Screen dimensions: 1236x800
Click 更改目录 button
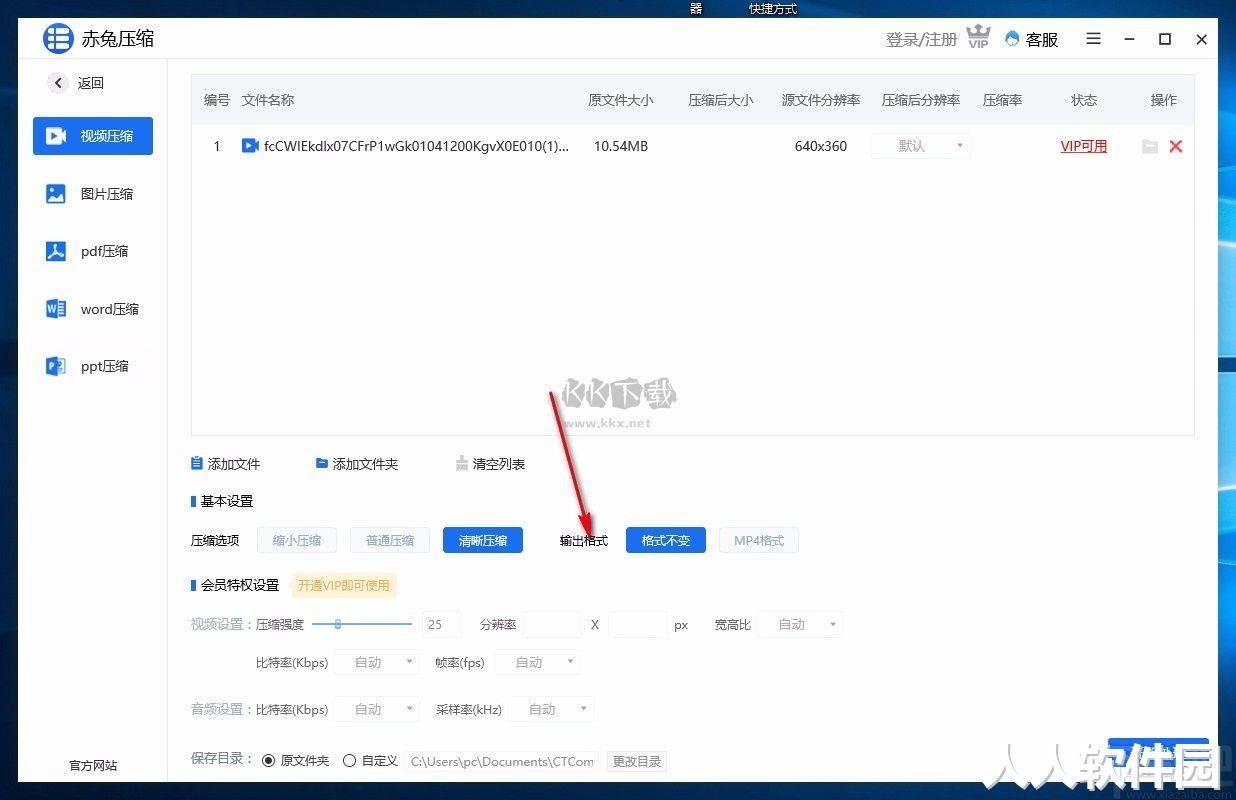click(637, 761)
